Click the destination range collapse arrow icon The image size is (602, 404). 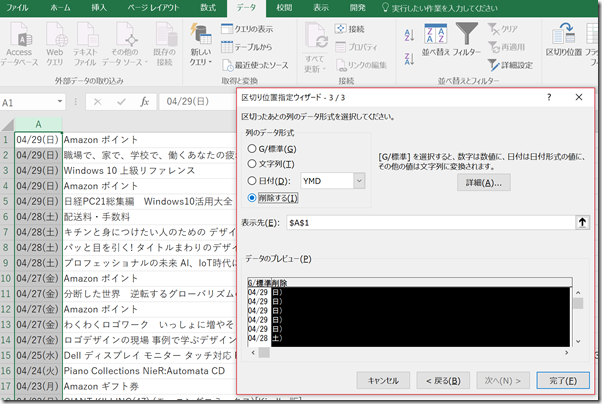click(x=582, y=222)
